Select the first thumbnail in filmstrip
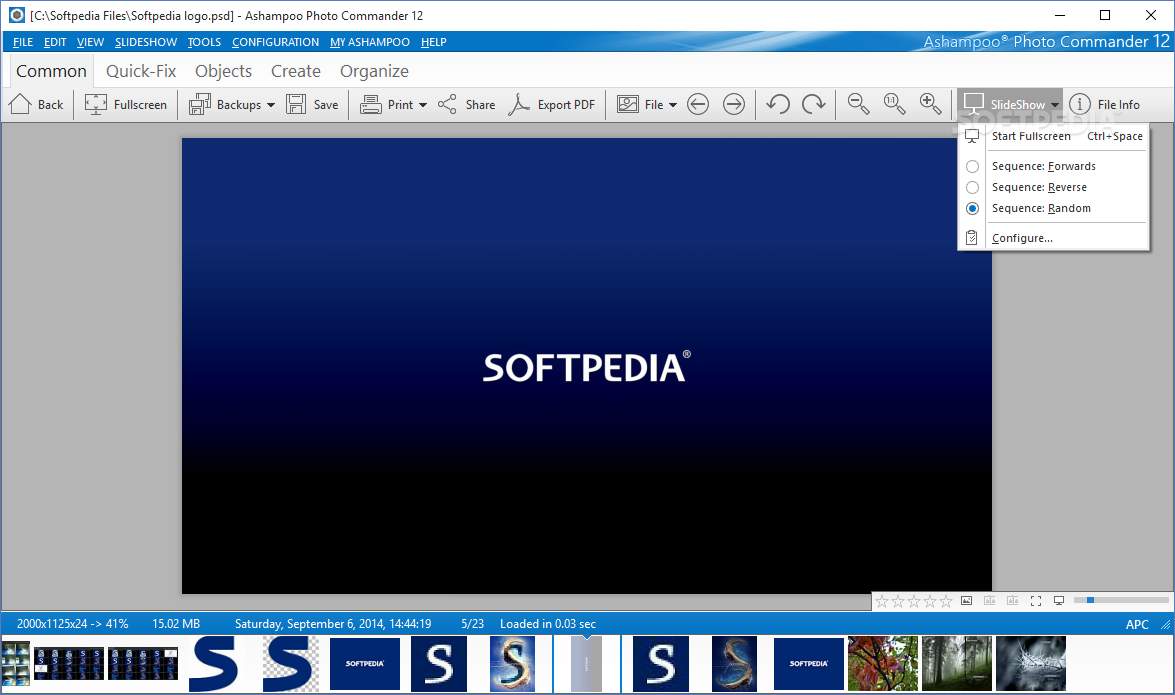The width and height of the screenshot is (1175, 695). click(x=16, y=664)
